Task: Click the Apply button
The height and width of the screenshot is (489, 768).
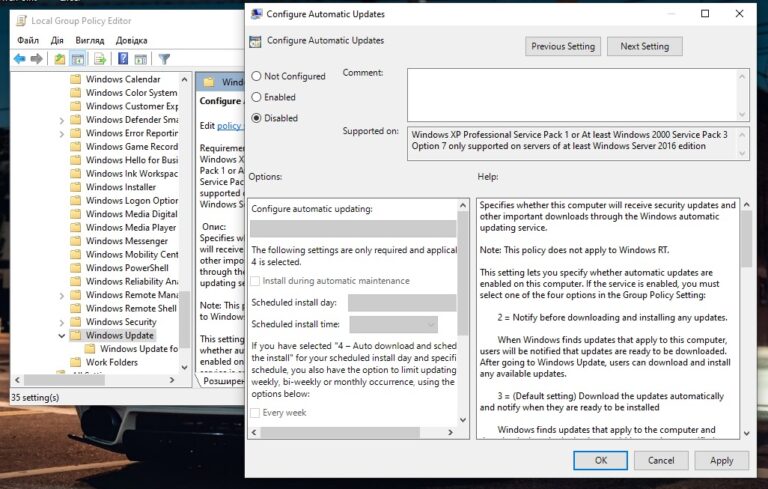Action: click(721, 460)
